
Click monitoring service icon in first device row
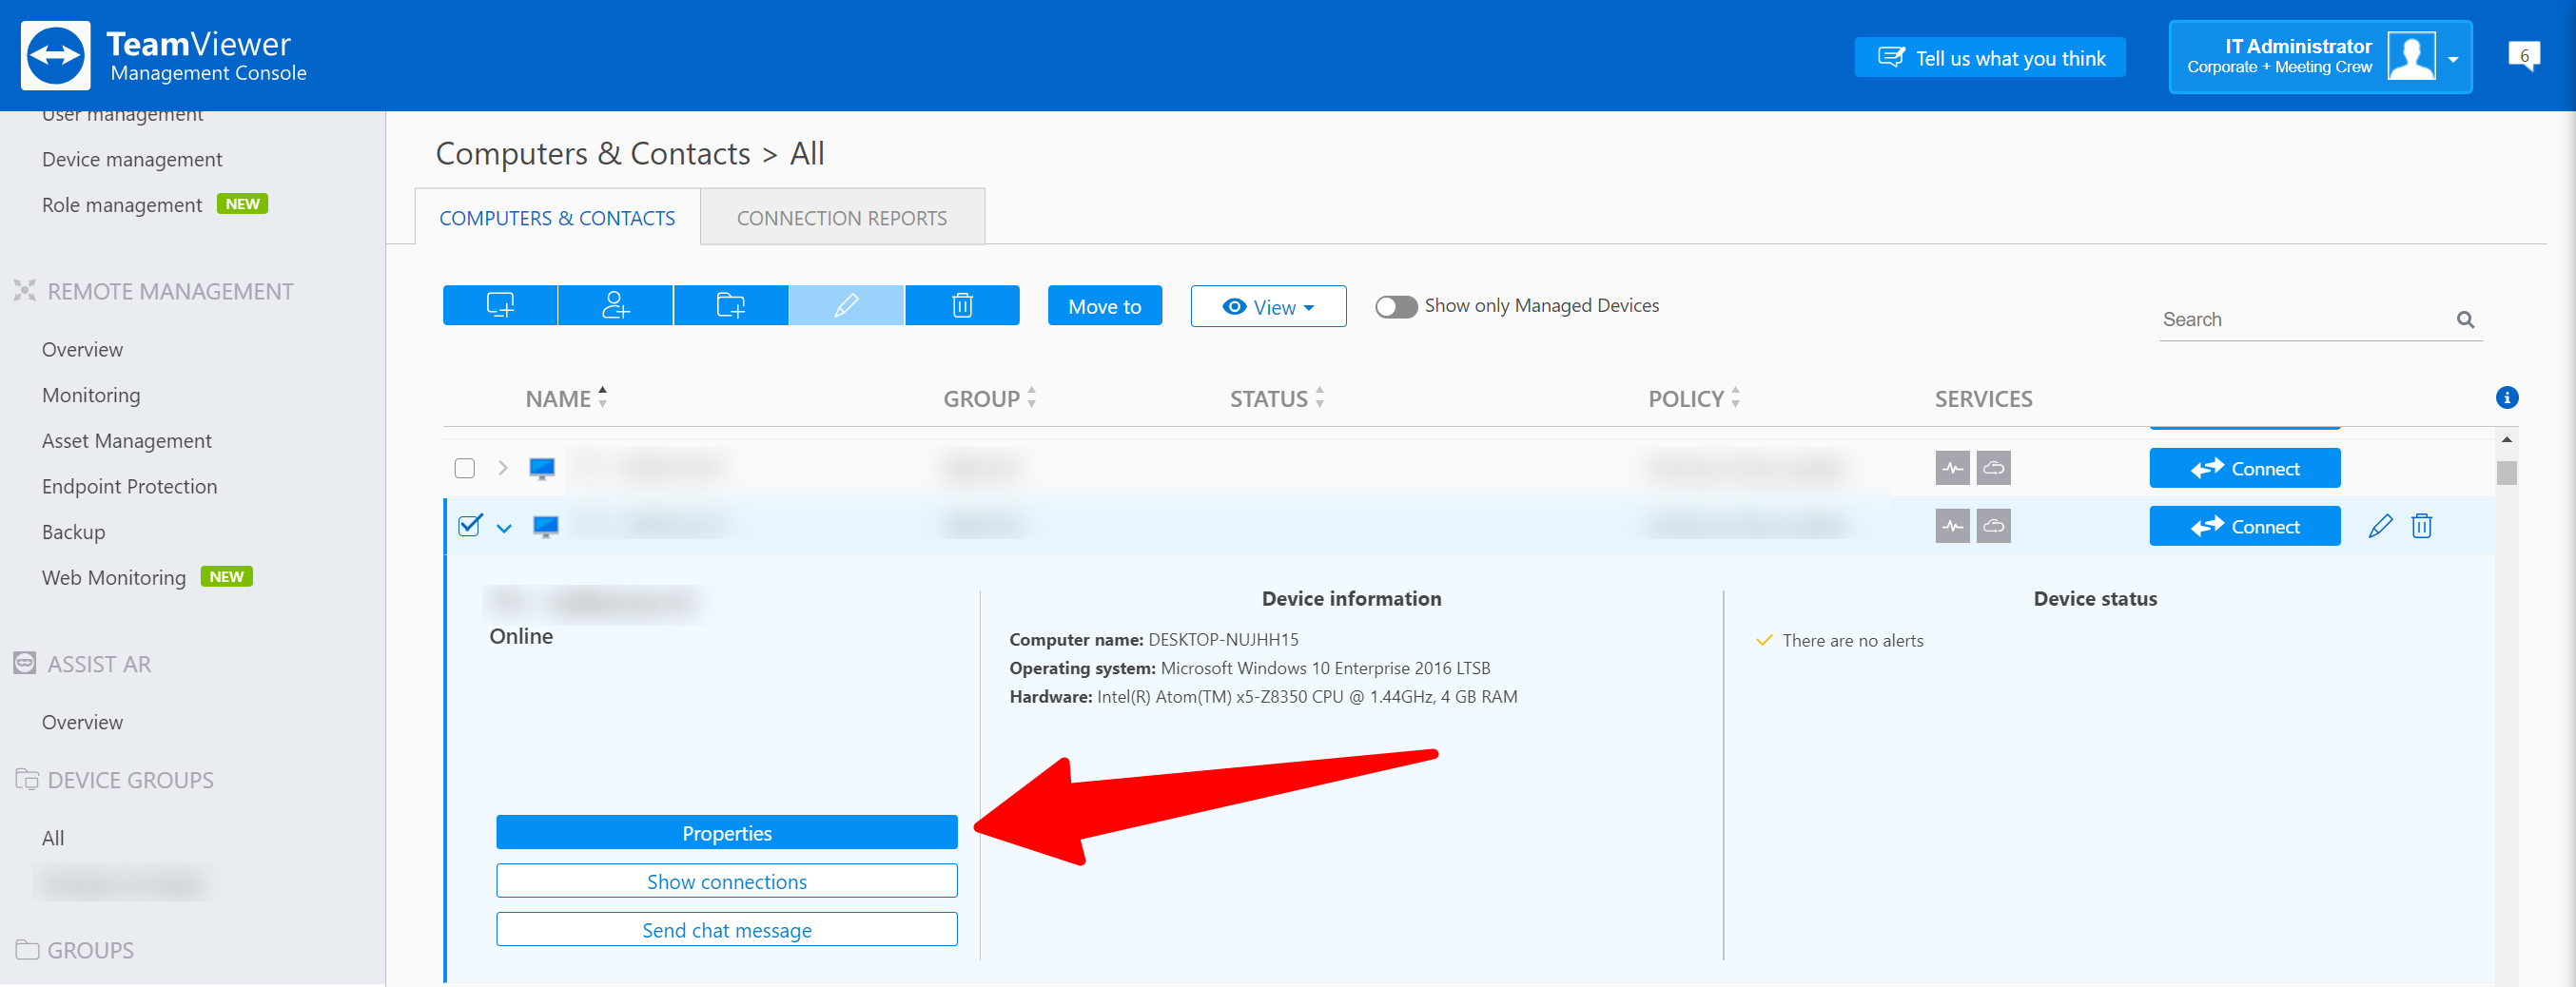coord(1952,468)
